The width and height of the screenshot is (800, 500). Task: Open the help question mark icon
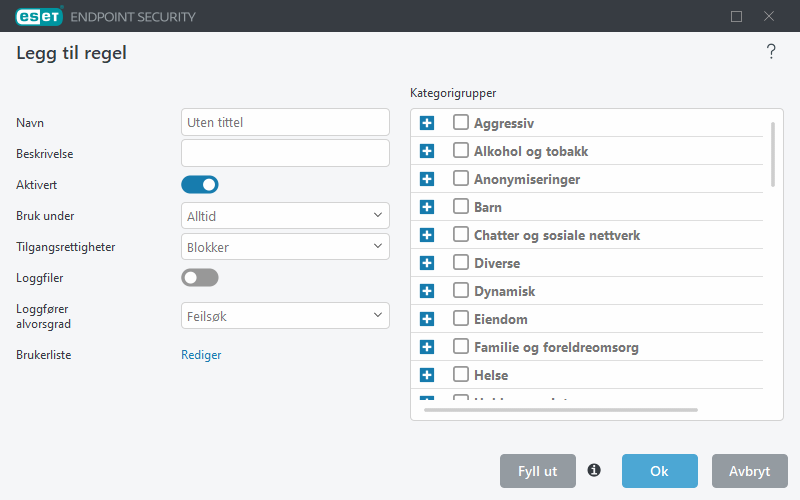tap(771, 52)
